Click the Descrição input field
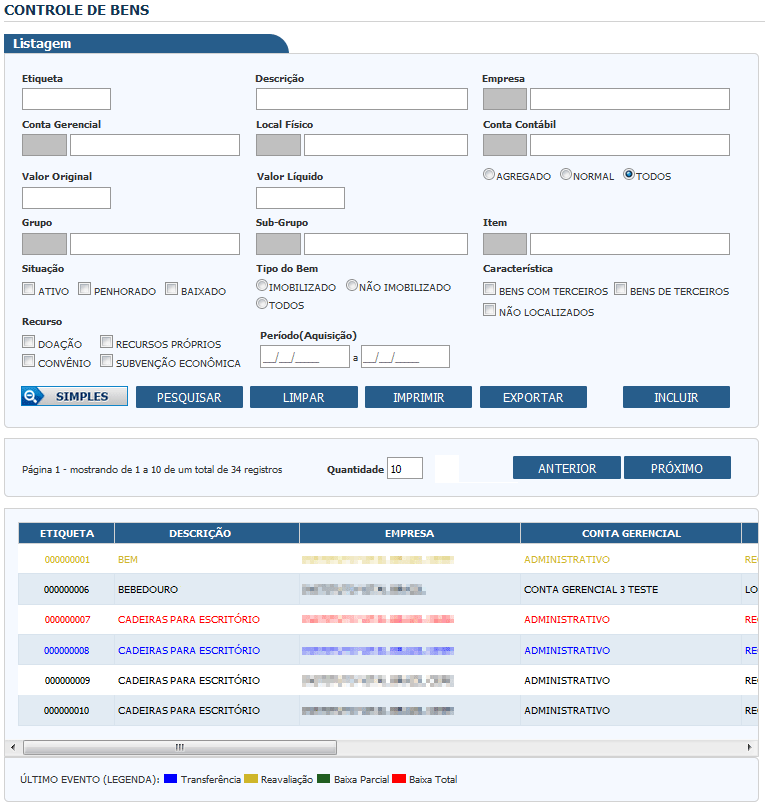This screenshot has height=807, width=765. (x=362, y=99)
